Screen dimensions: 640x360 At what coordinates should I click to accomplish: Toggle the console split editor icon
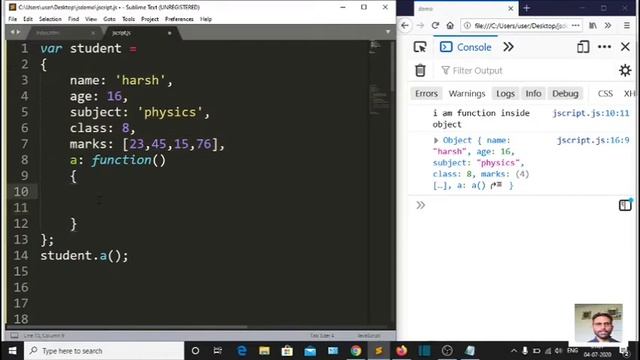click(625, 204)
